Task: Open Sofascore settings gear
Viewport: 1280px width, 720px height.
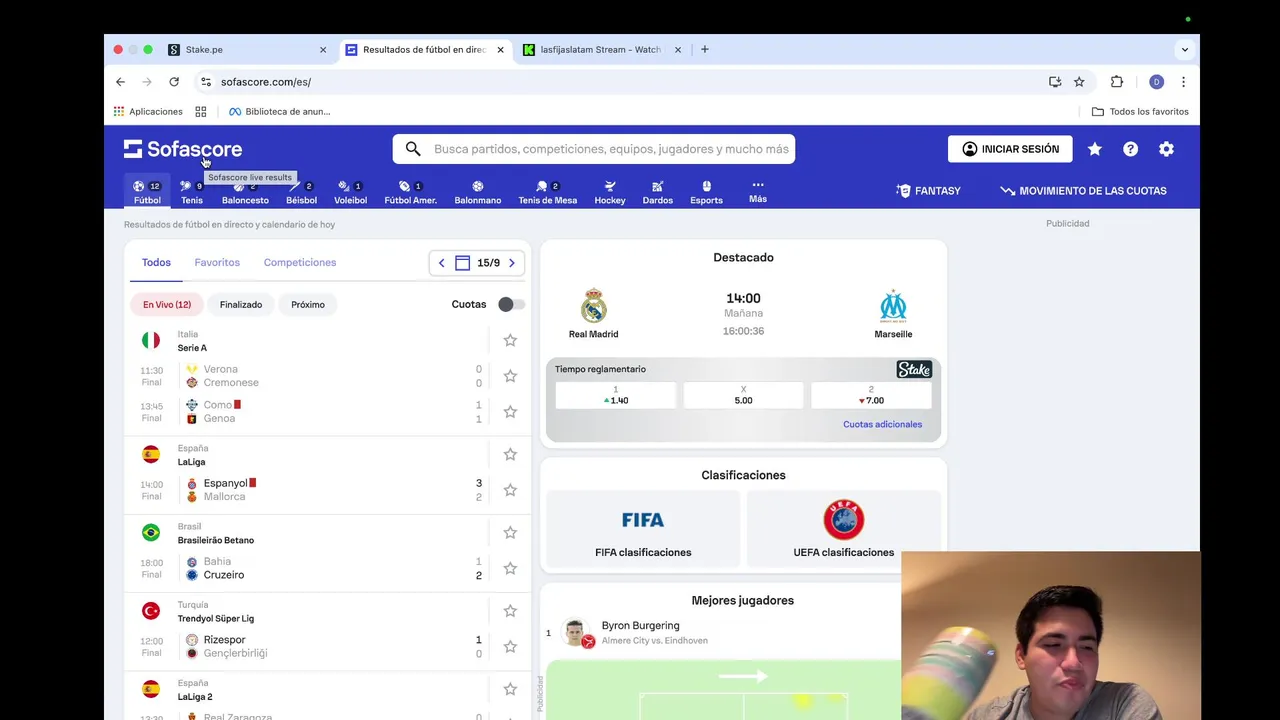Action: pos(1166,149)
